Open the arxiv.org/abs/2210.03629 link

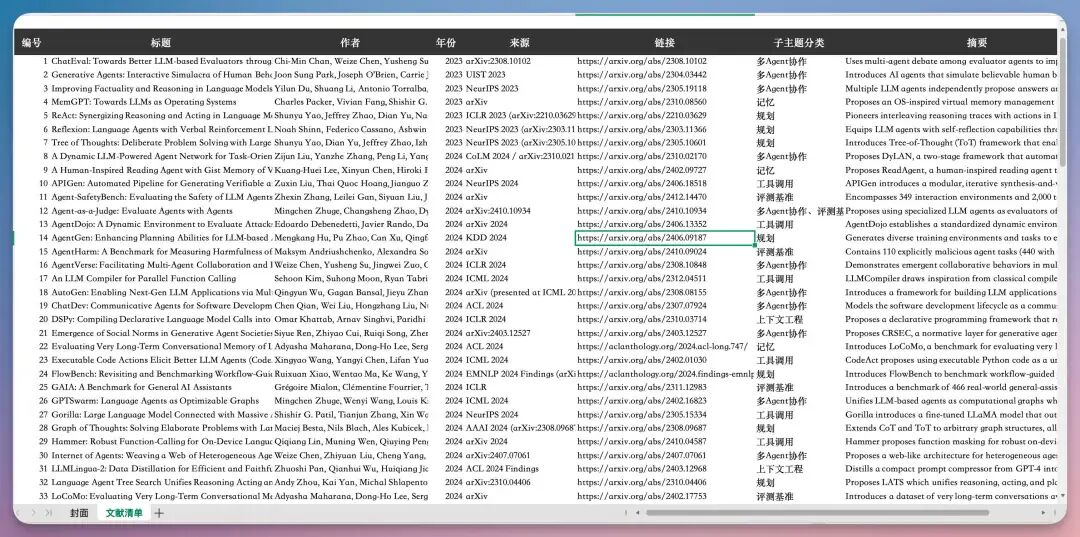tap(642, 116)
